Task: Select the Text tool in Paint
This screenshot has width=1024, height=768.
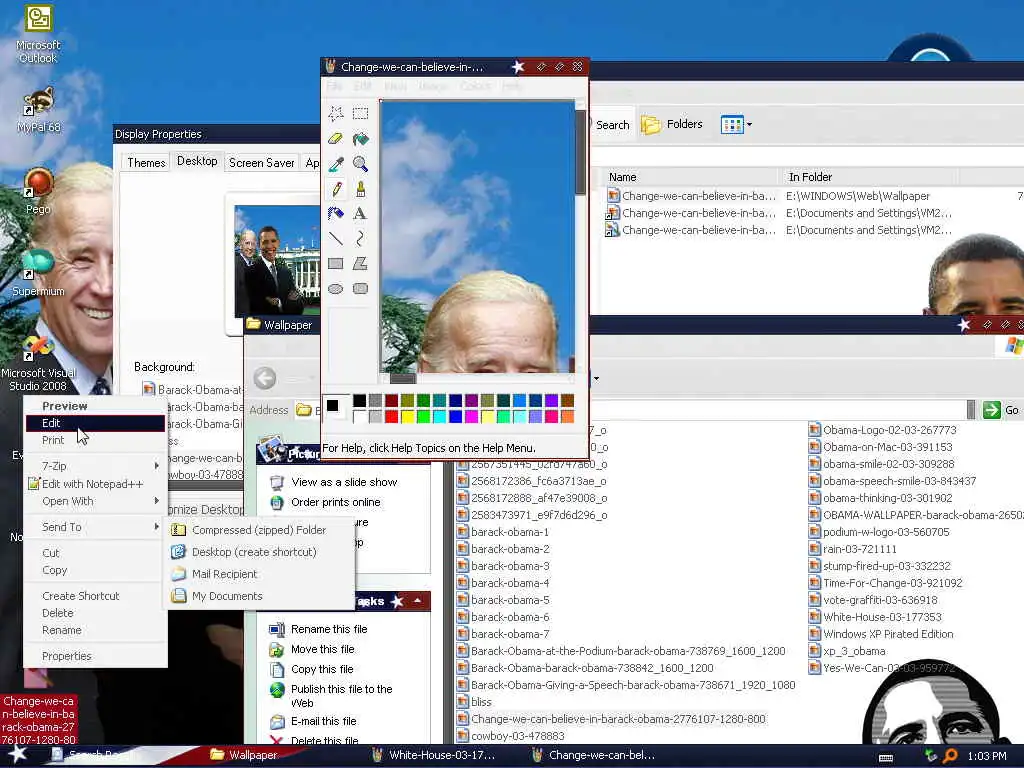Action: click(360, 214)
